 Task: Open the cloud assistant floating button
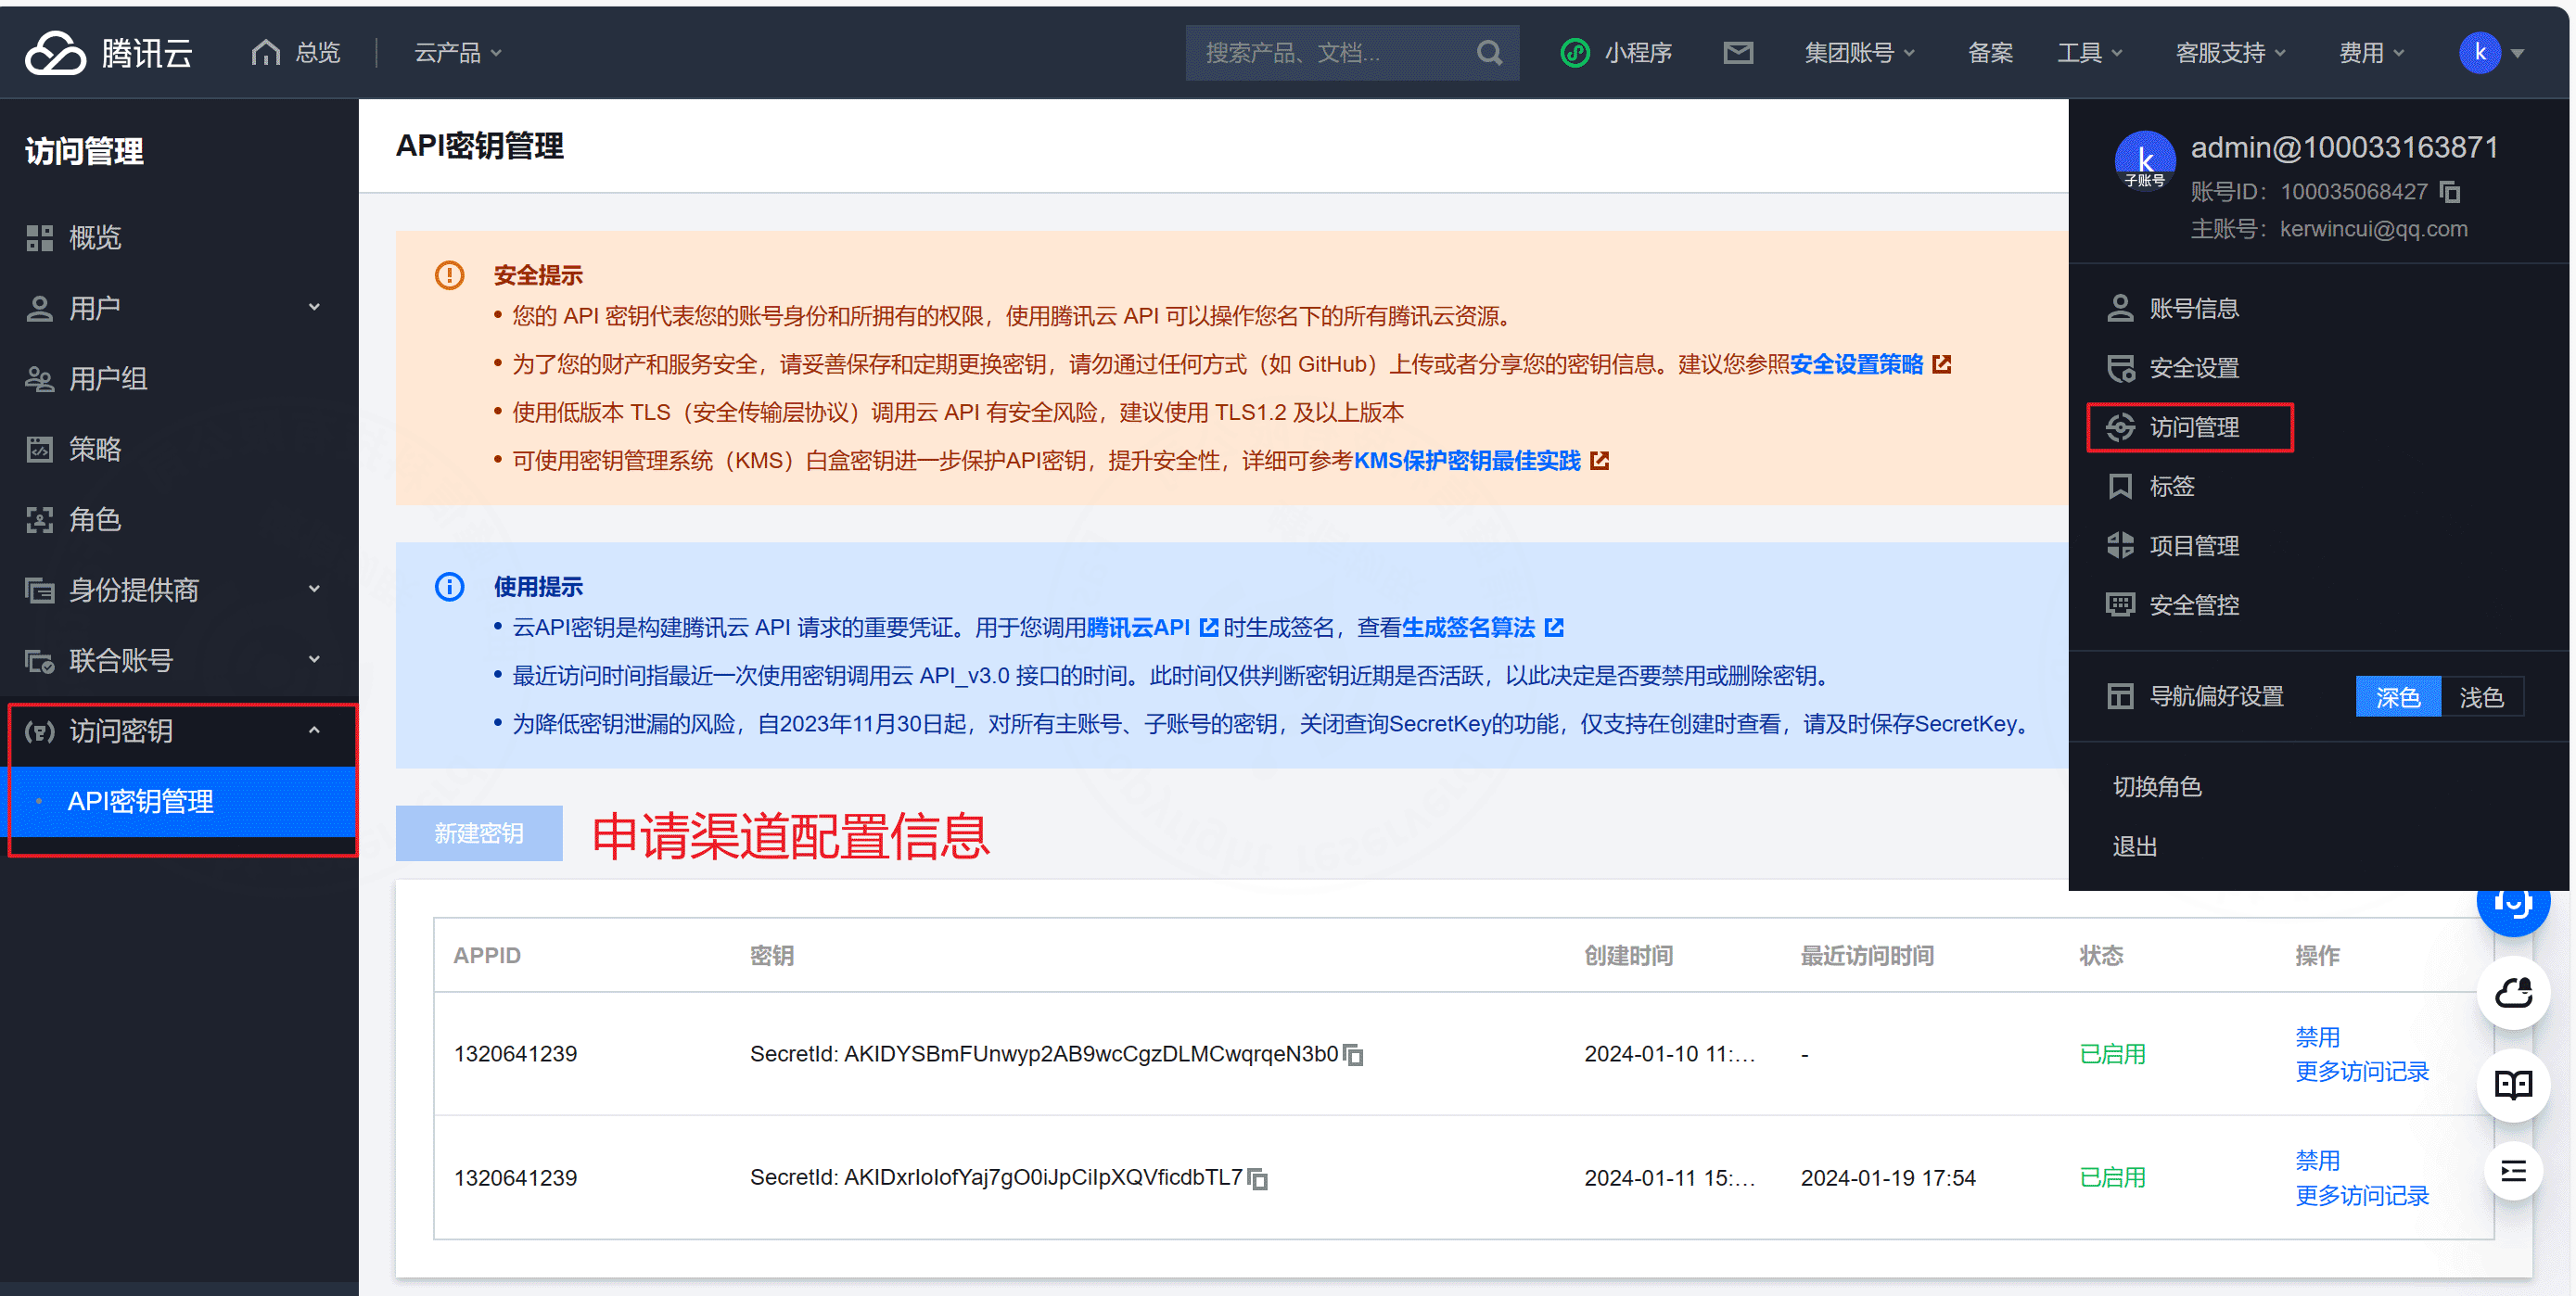click(x=2512, y=993)
